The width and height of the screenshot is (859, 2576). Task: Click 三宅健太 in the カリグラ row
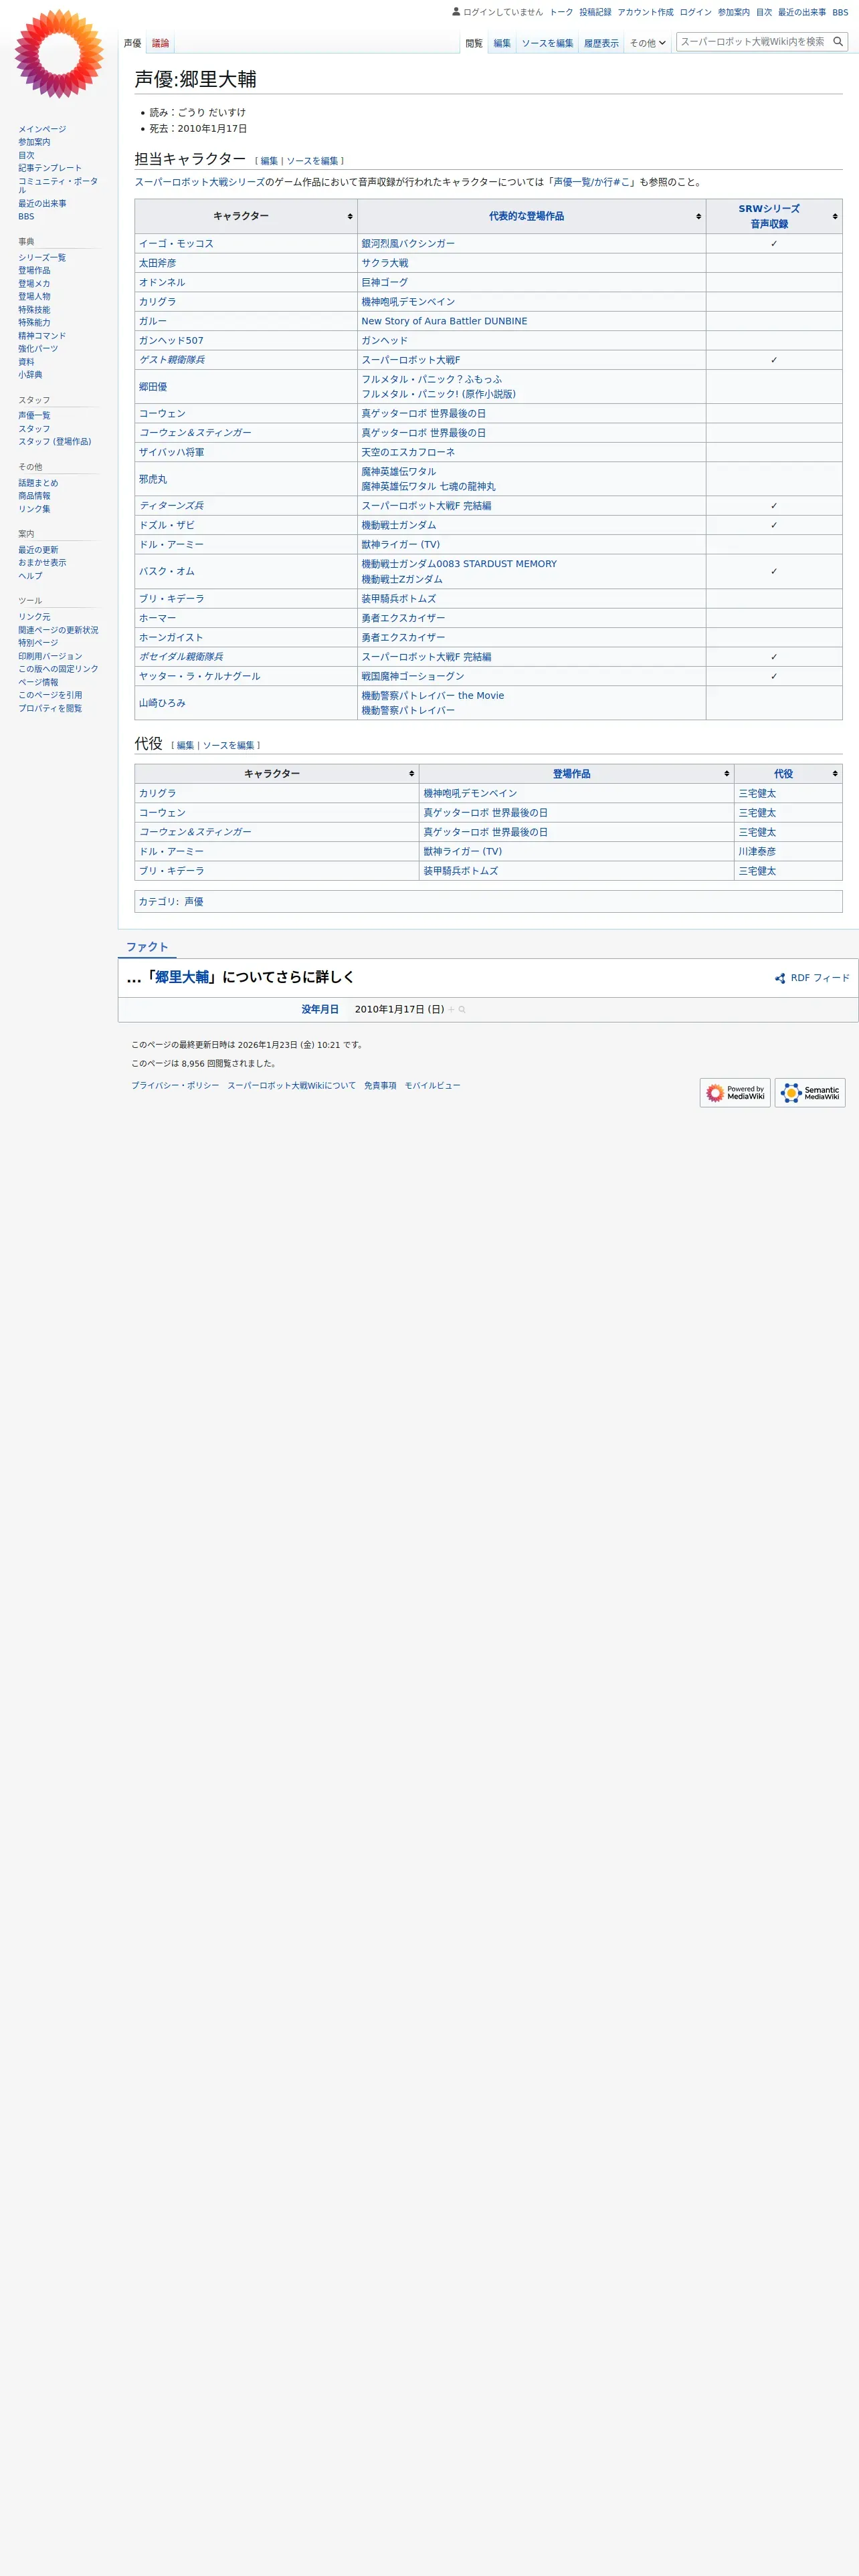coord(757,794)
